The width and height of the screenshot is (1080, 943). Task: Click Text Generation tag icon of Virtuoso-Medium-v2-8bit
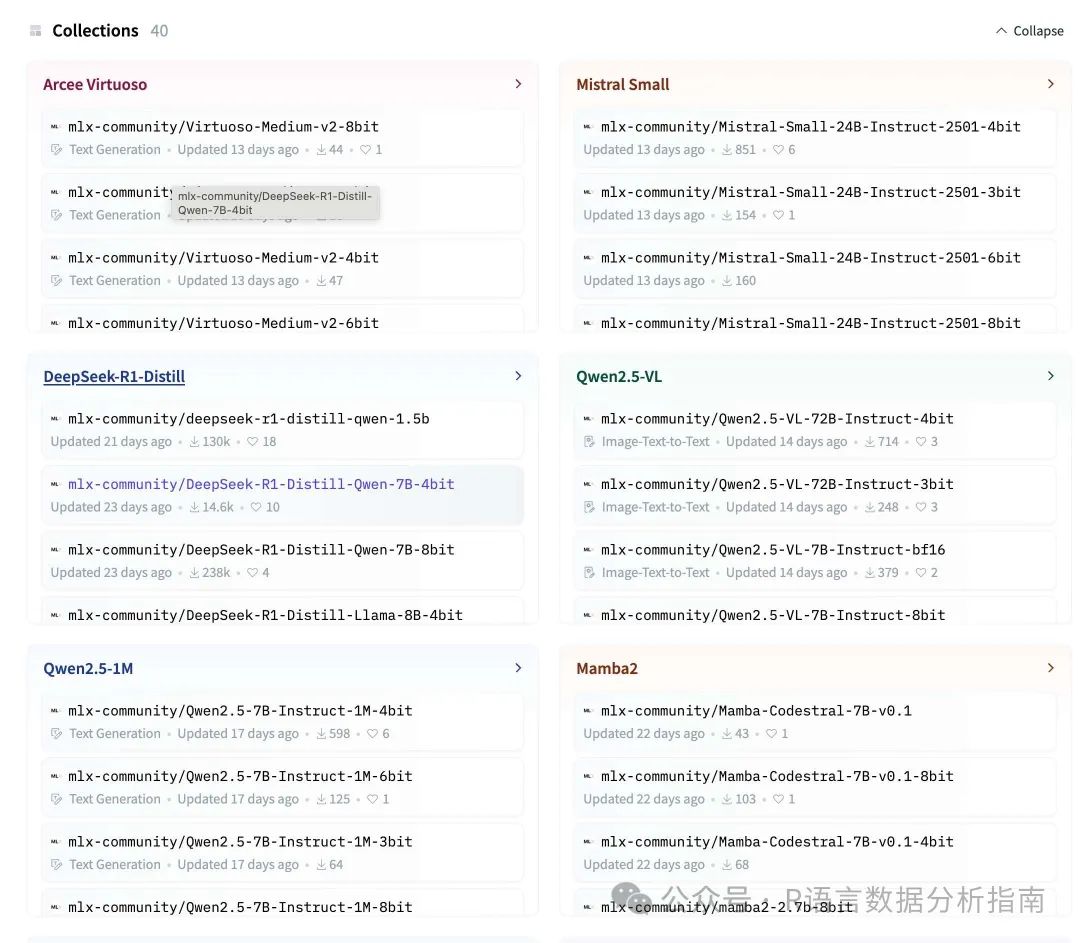(56, 149)
